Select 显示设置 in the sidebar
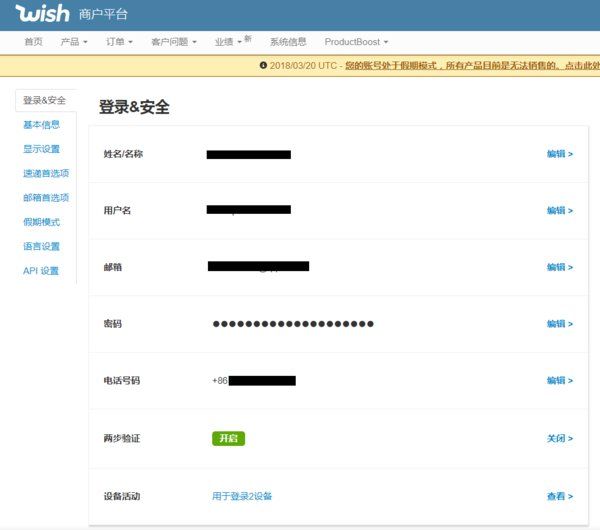600x530 pixels. pos(42,149)
